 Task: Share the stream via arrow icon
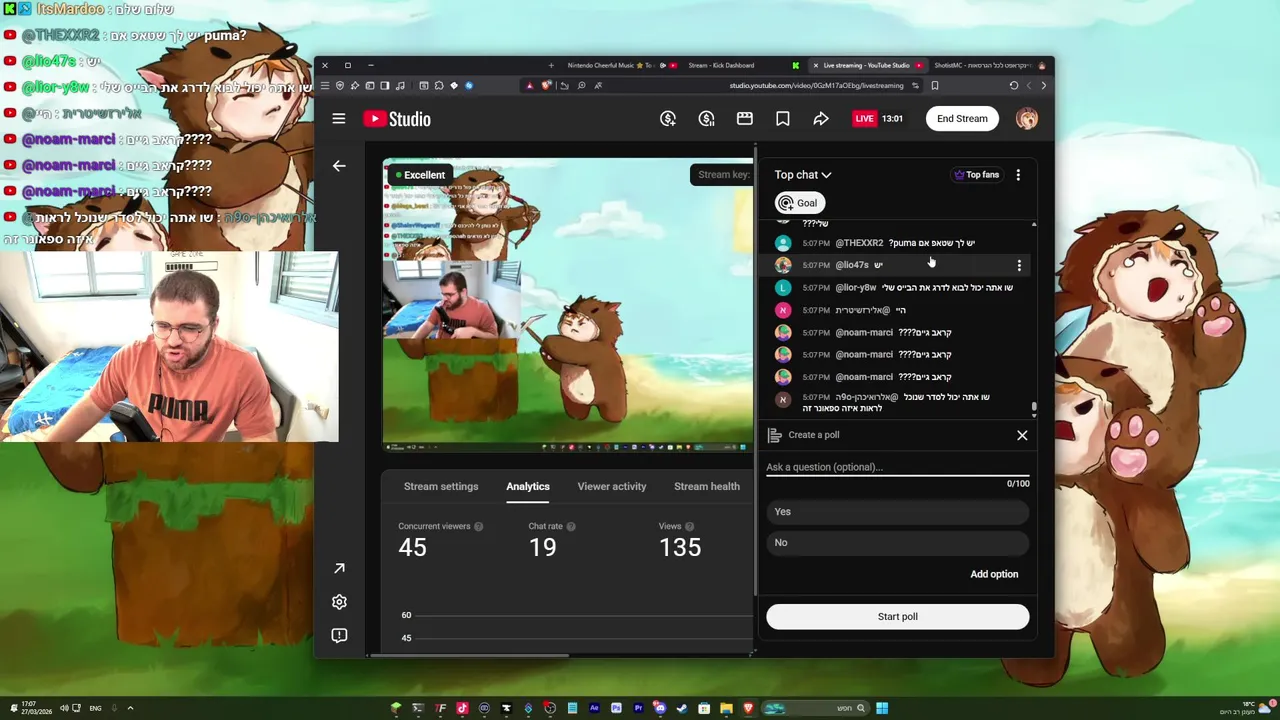[x=820, y=119]
